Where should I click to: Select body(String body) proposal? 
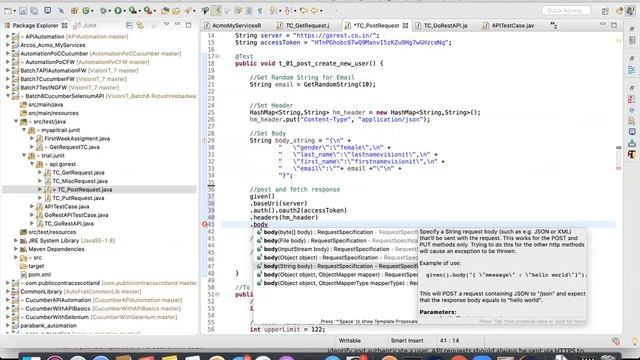[337, 266]
